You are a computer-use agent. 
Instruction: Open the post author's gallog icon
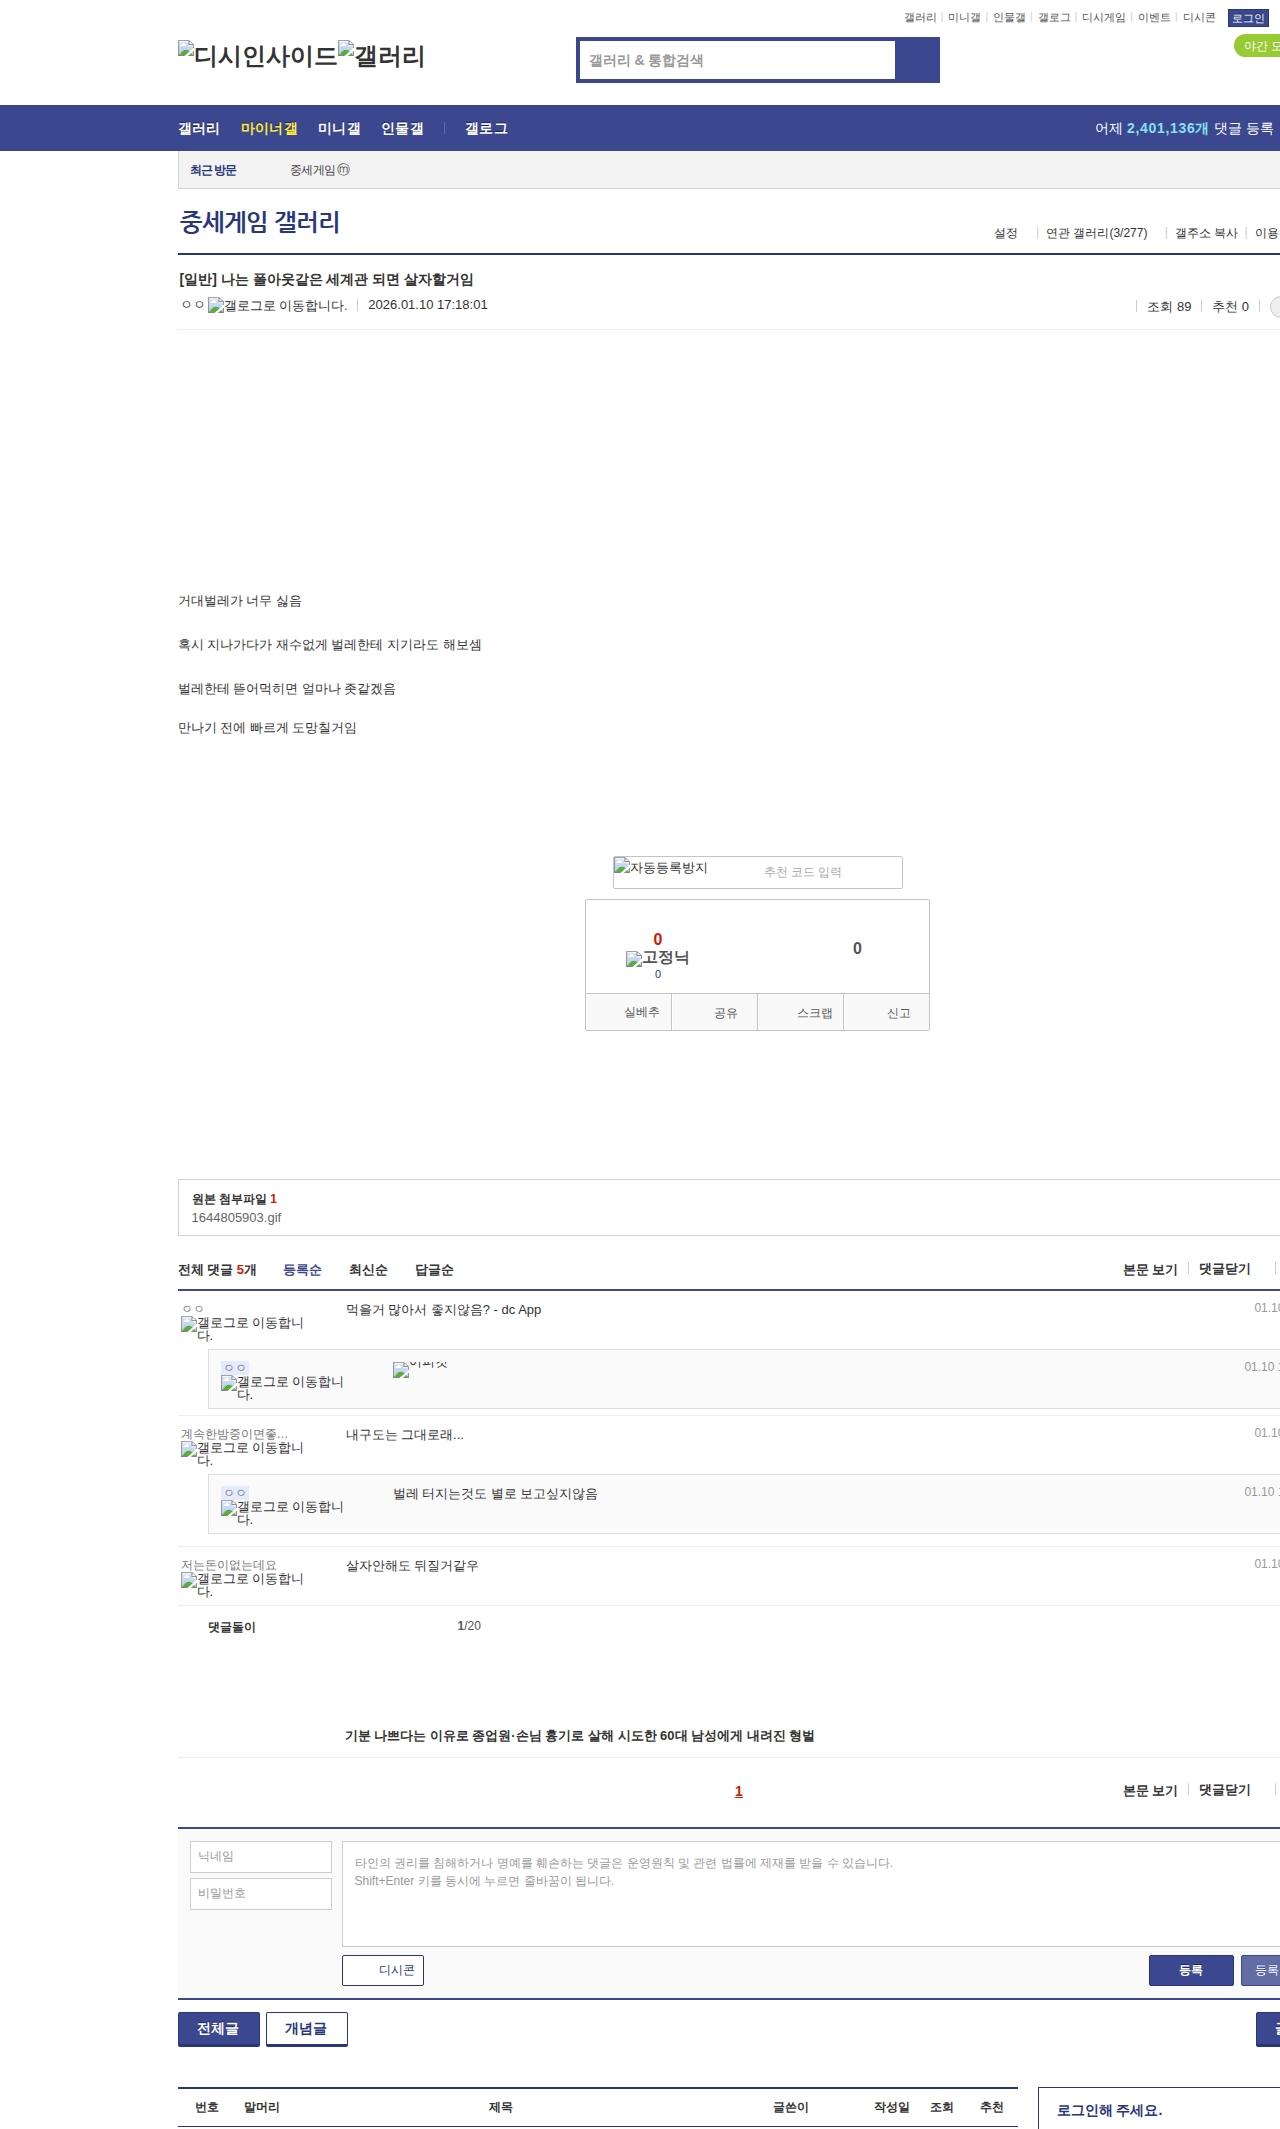click(x=277, y=306)
